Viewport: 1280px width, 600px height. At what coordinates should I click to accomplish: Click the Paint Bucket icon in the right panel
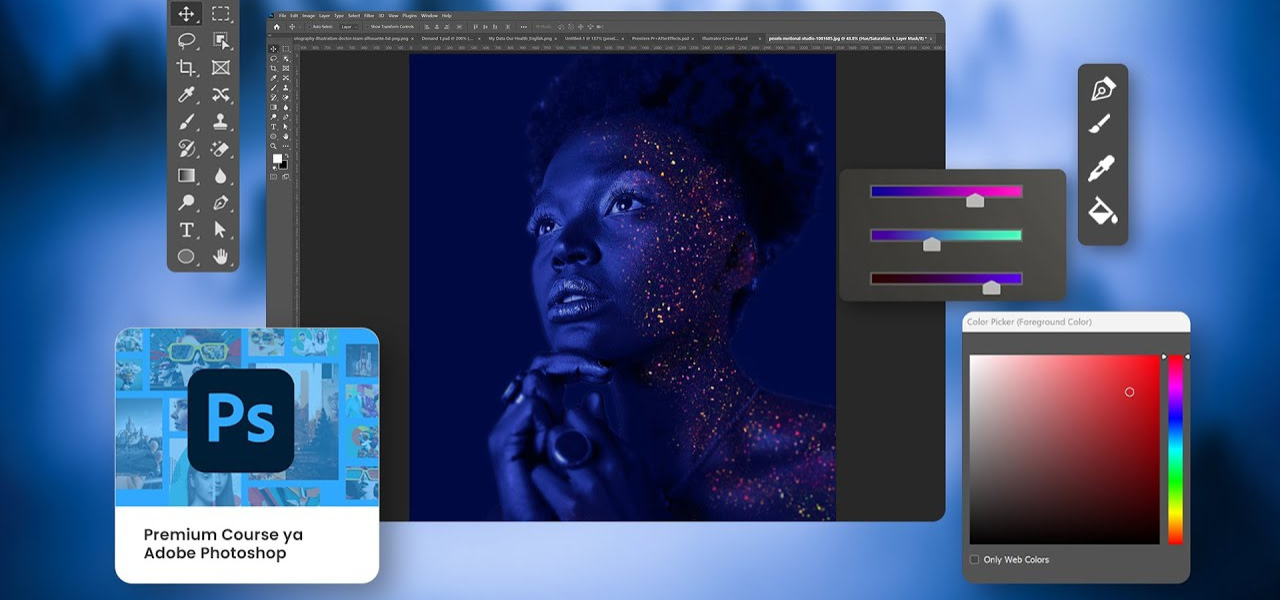[1102, 211]
